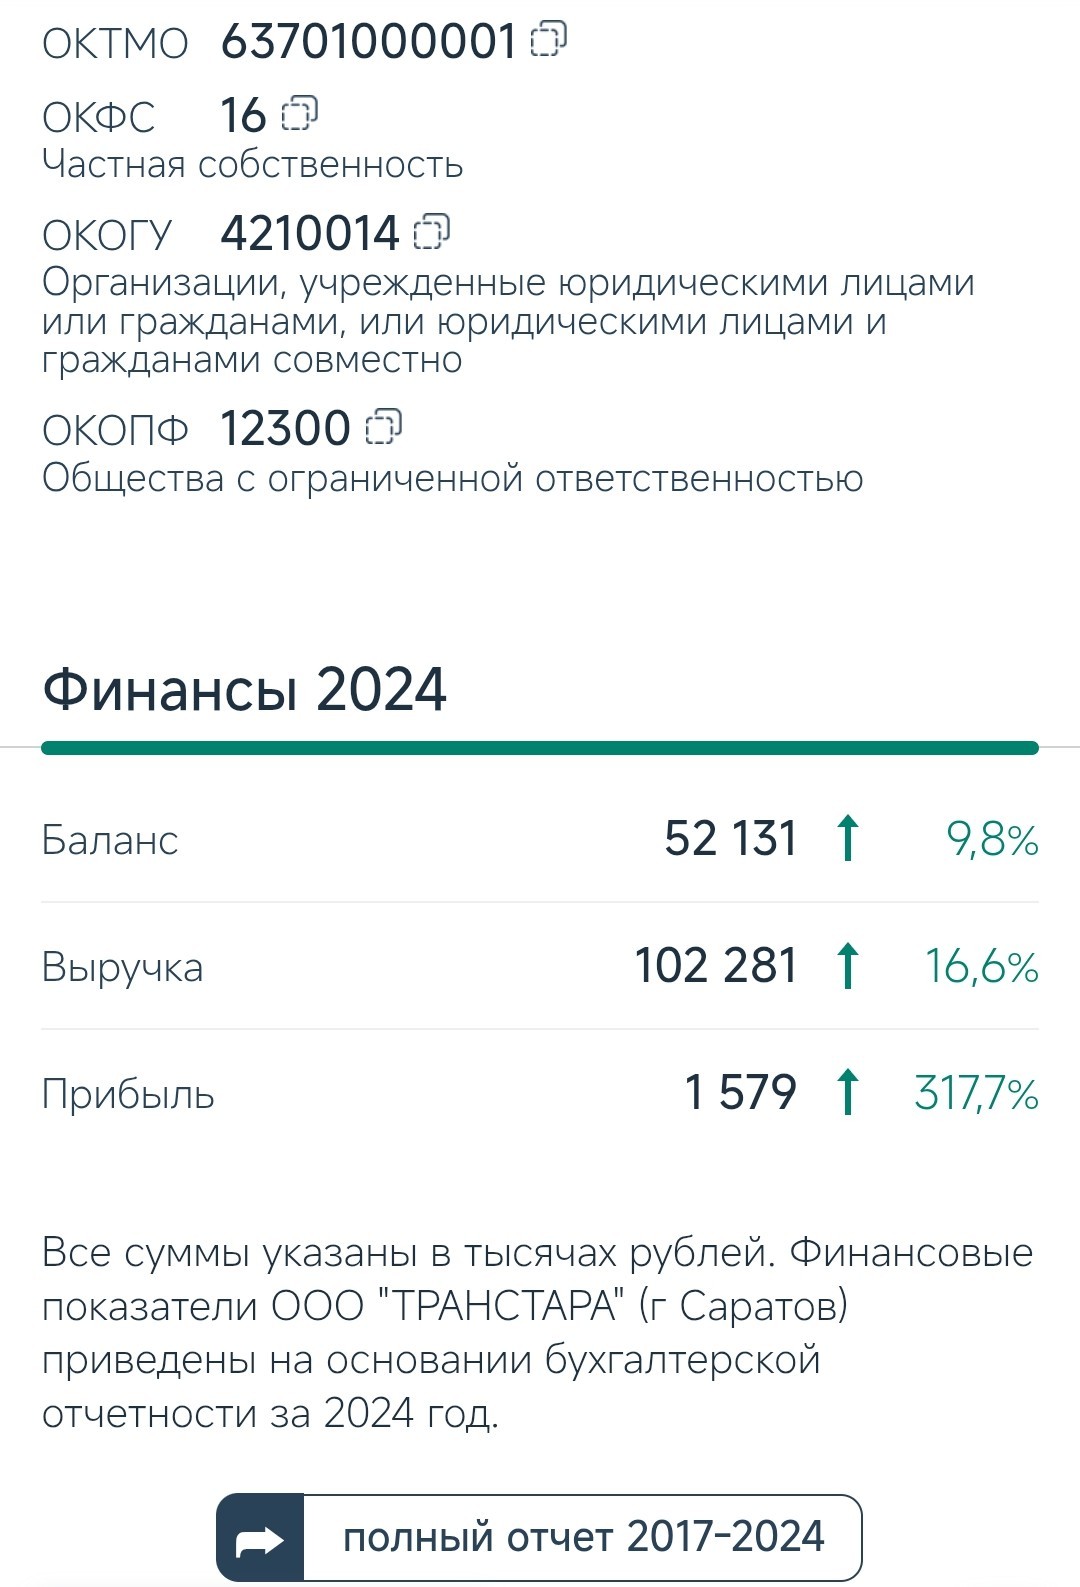Click the ОКОГУ number 4210014
The image size is (1080, 1587).
(x=310, y=233)
